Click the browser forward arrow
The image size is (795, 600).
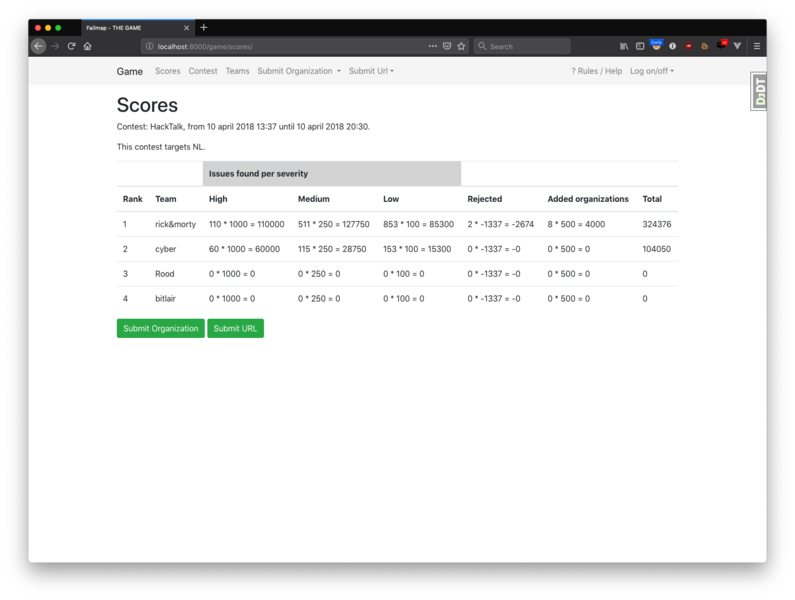[x=55, y=46]
